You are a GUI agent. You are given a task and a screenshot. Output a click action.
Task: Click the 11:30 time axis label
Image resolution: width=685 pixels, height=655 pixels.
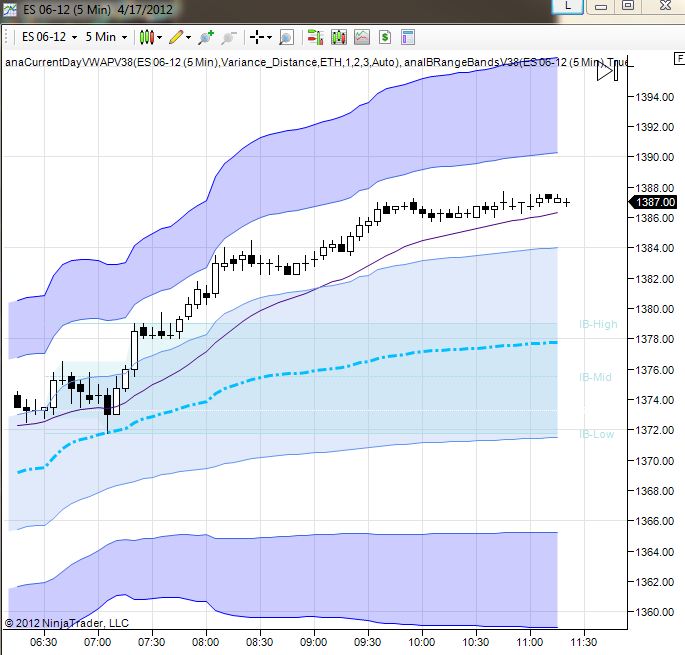(584, 642)
